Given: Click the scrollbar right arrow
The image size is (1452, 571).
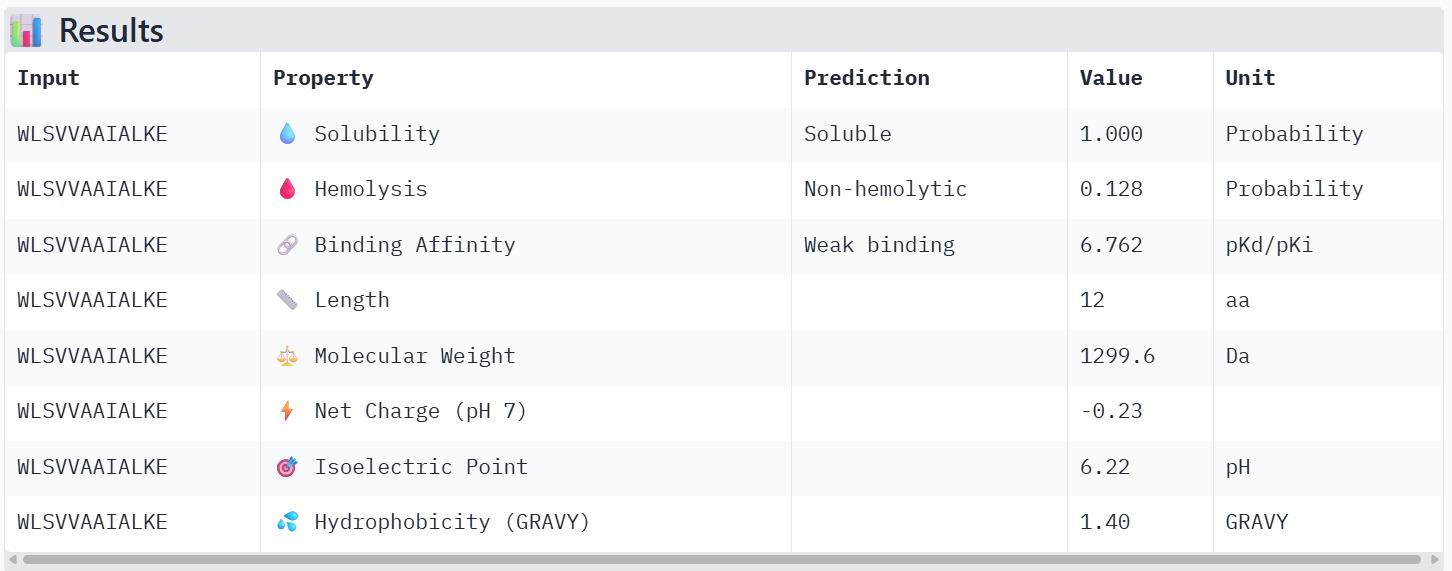Looking at the screenshot, I should pos(1436,560).
